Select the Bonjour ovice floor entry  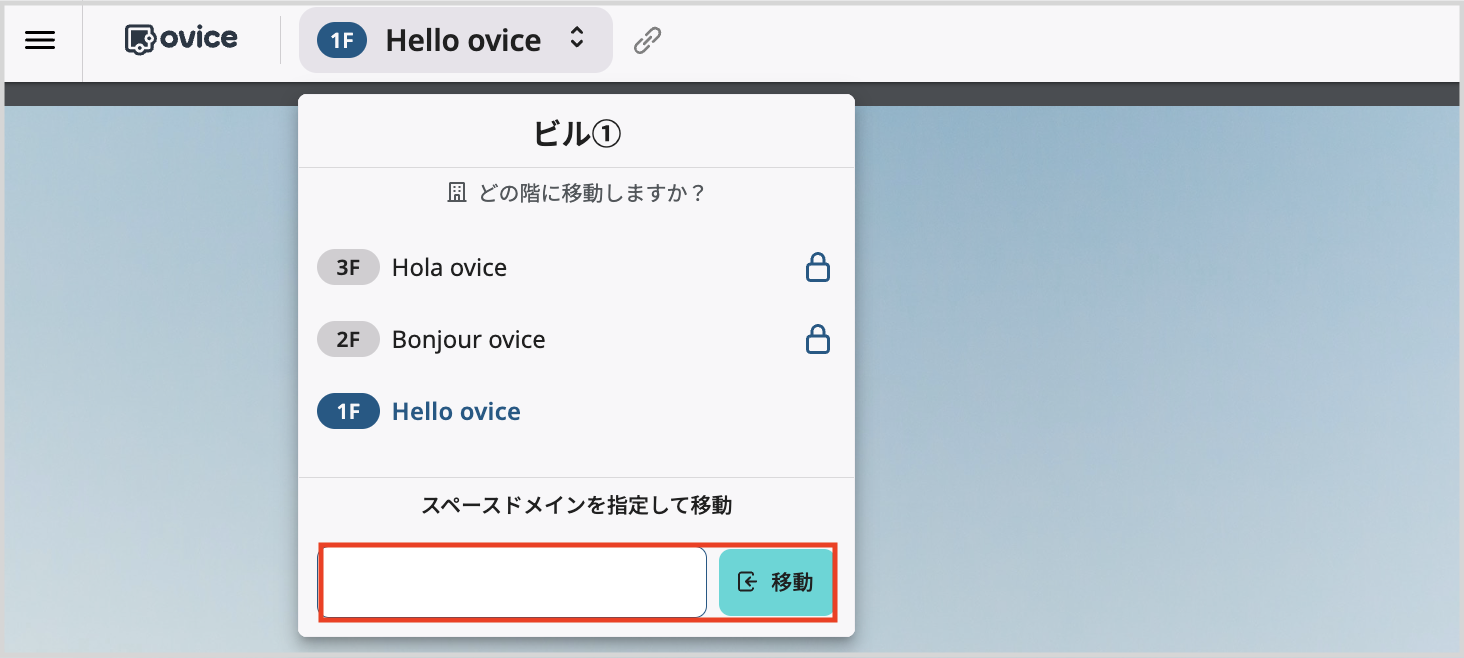pyautogui.click(x=468, y=339)
